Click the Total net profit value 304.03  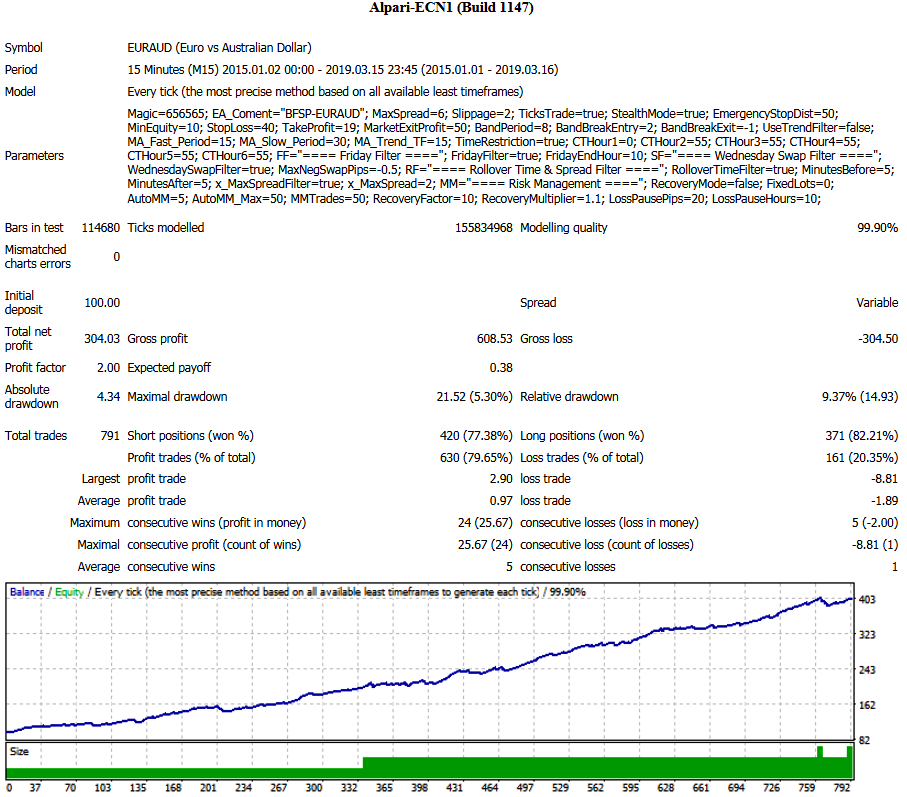(x=102, y=338)
